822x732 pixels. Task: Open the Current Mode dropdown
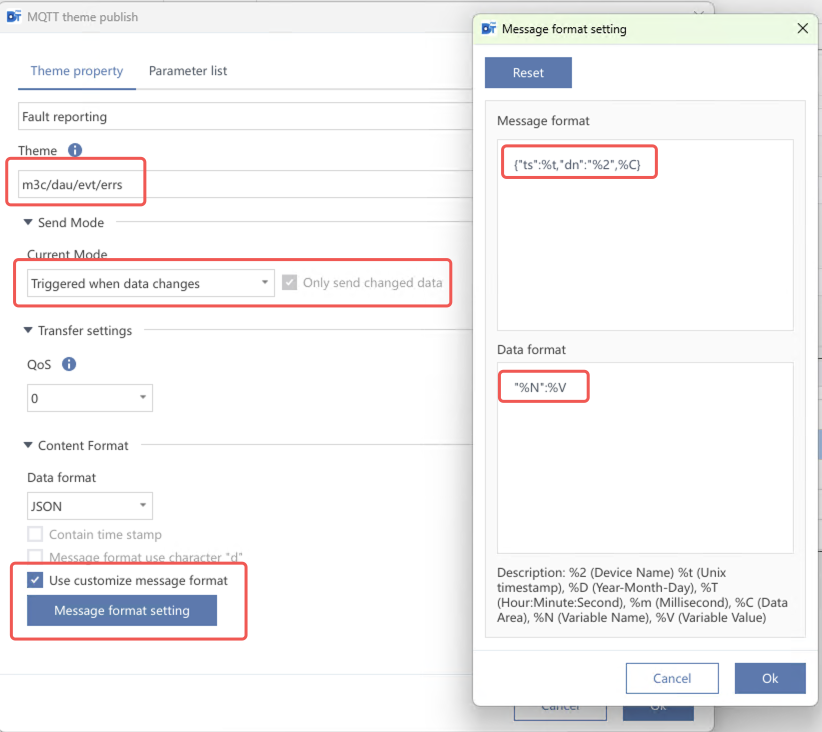click(x=150, y=284)
